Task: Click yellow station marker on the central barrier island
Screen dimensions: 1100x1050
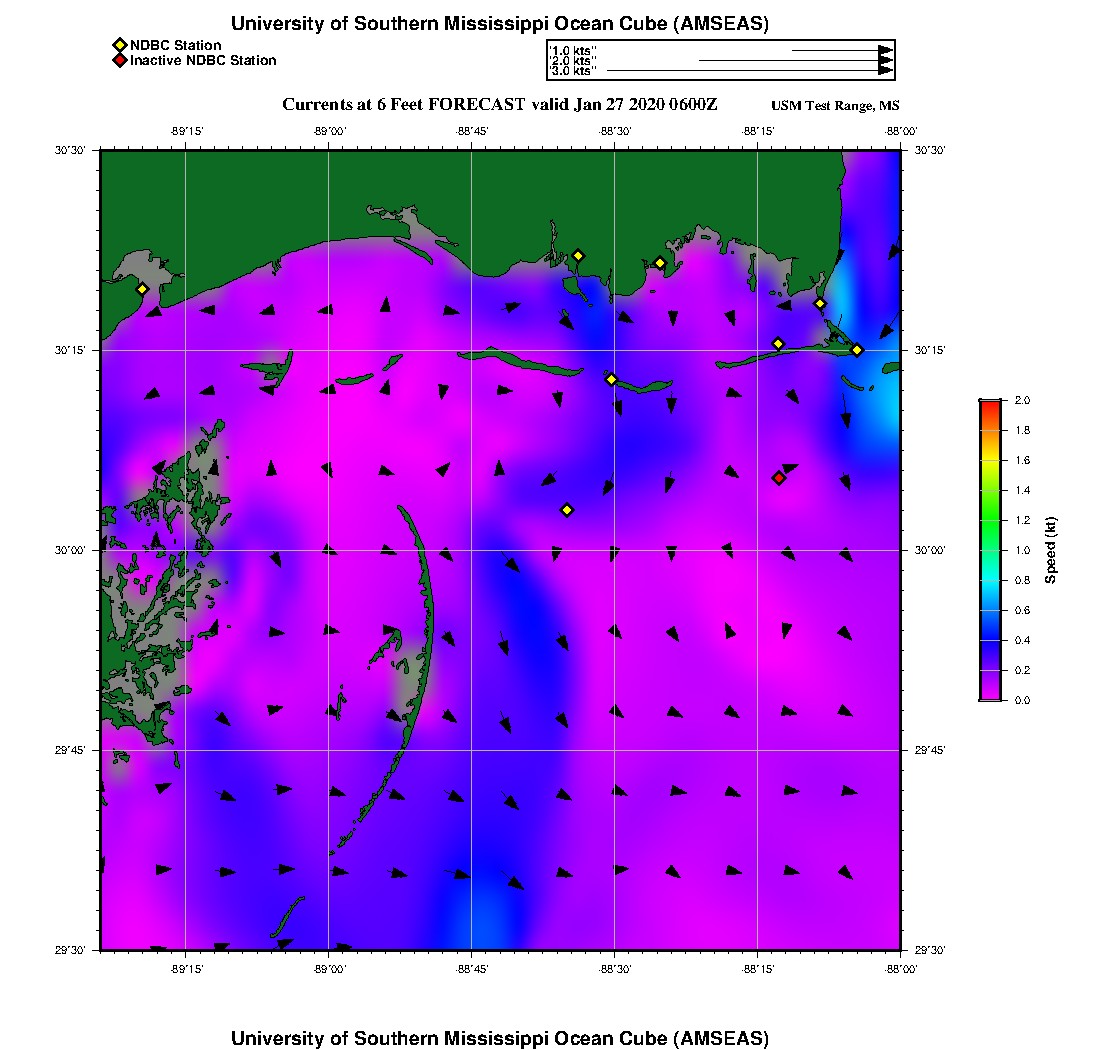Action: [611, 379]
